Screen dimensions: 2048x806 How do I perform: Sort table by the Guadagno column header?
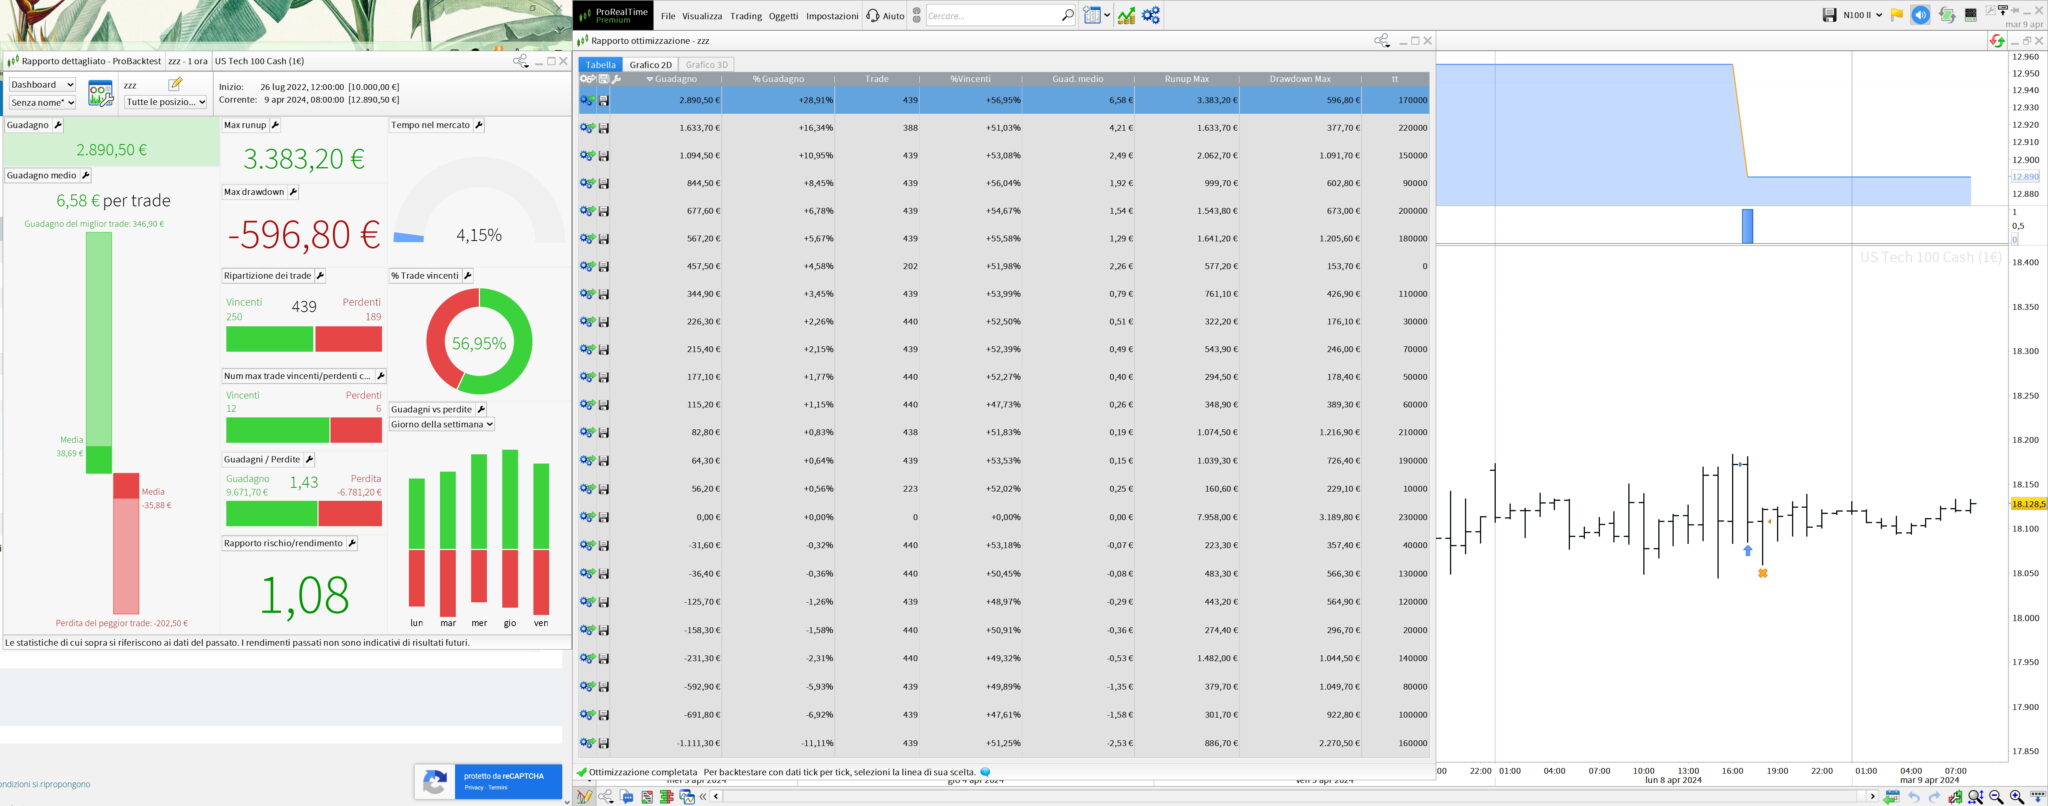675,79
